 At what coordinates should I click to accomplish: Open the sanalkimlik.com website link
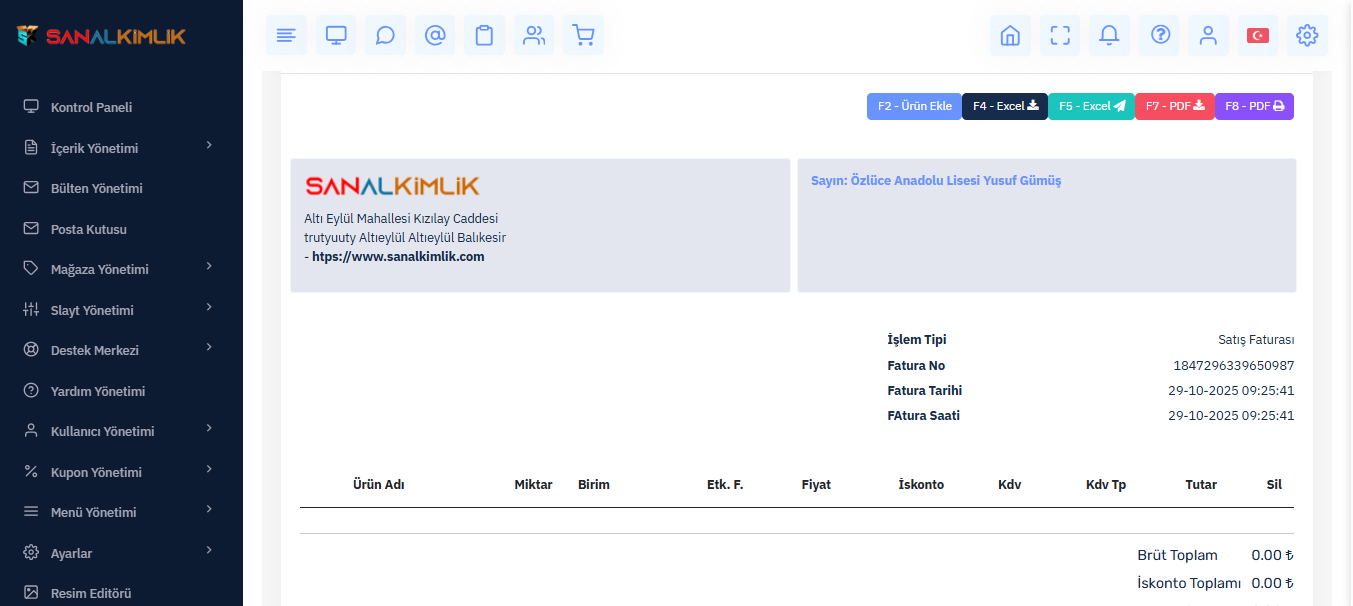tap(398, 257)
